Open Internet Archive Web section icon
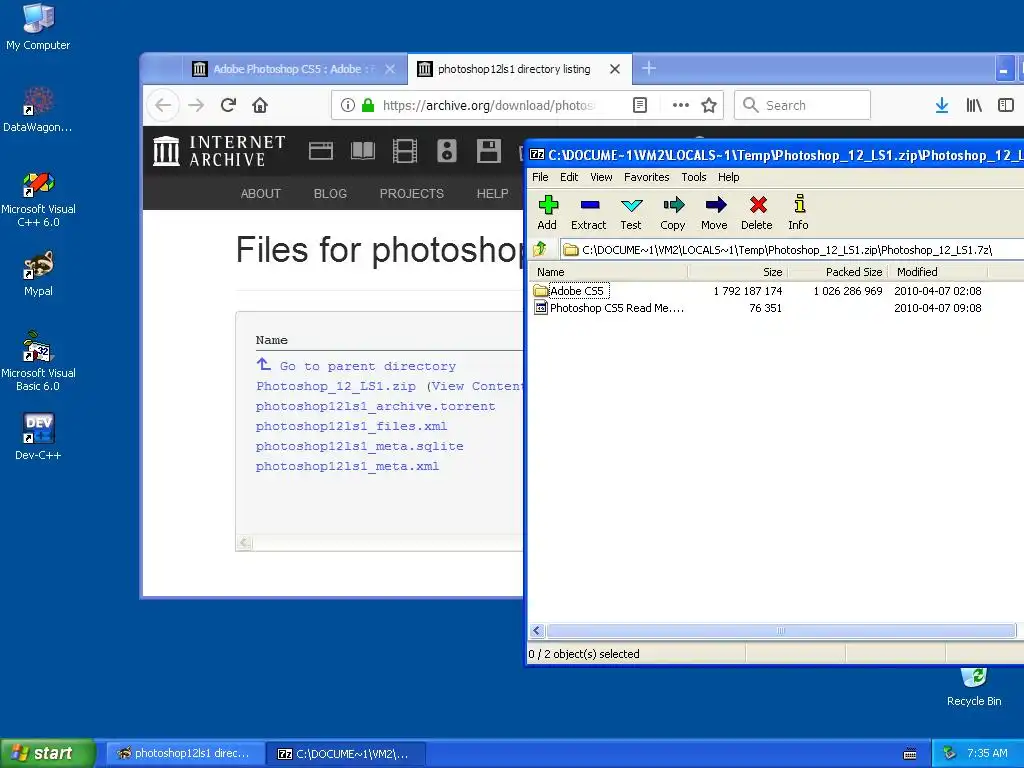 (321, 151)
